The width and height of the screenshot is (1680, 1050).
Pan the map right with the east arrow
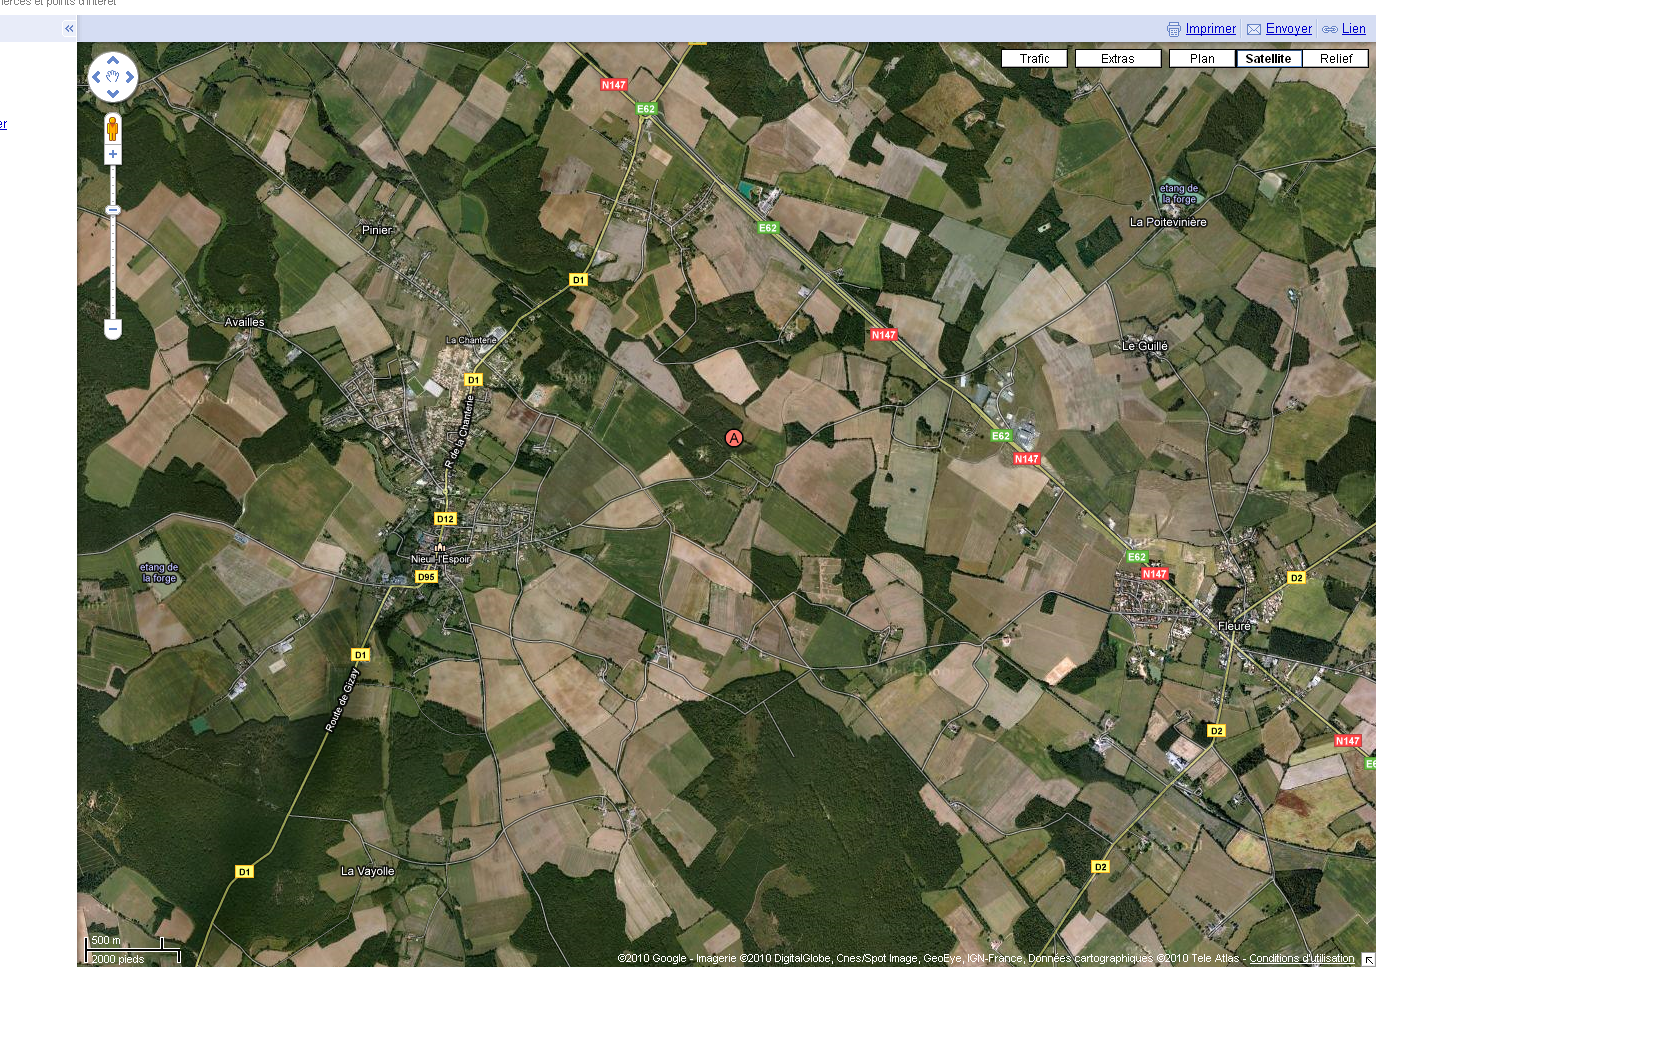(130, 77)
